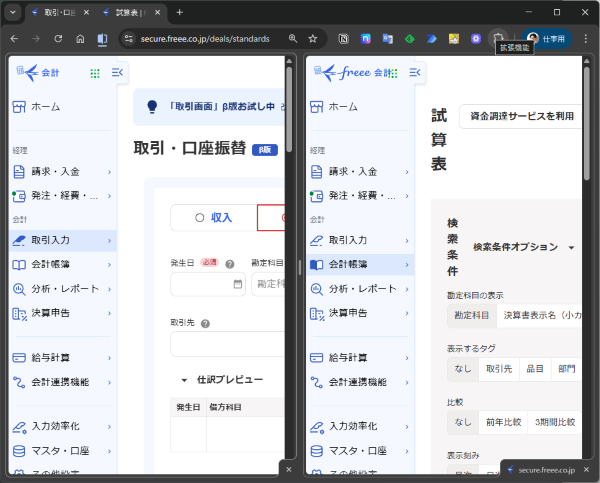
Task: Open 会計帳簿 menu in the left pane sidebar
Action: click(60, 265)
